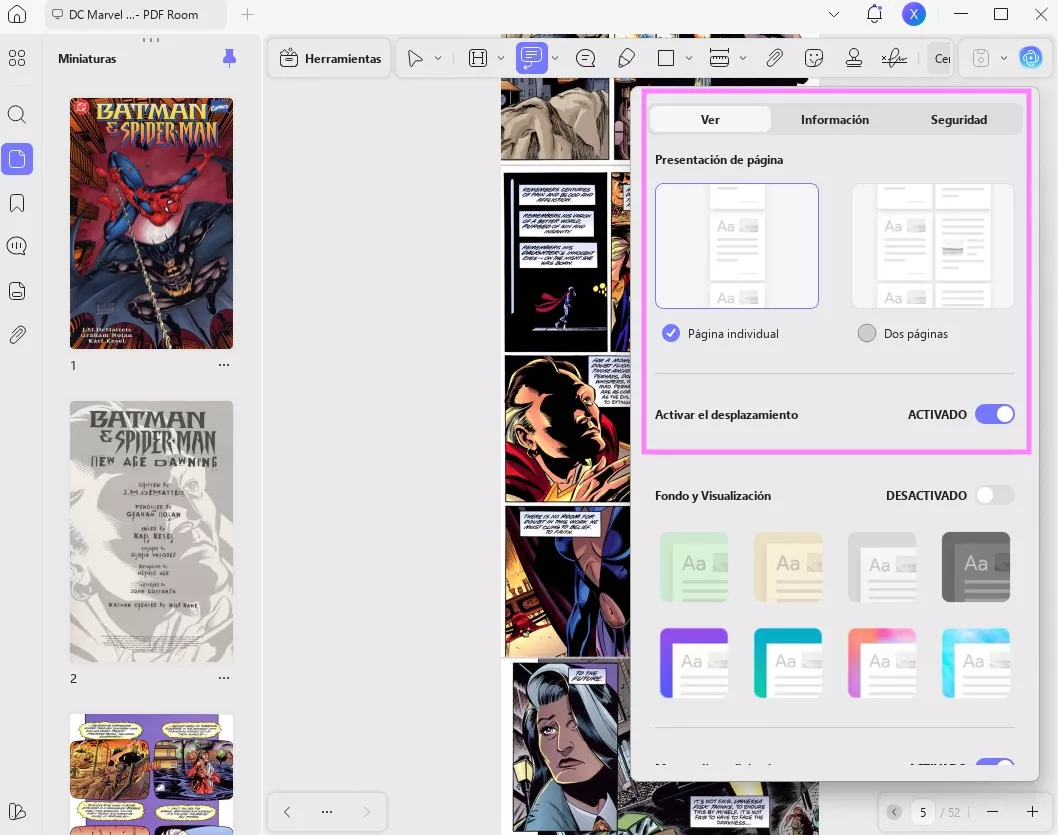Choose the sticker tool
The width and height of the screenshot is (1058, 835).
814,59
